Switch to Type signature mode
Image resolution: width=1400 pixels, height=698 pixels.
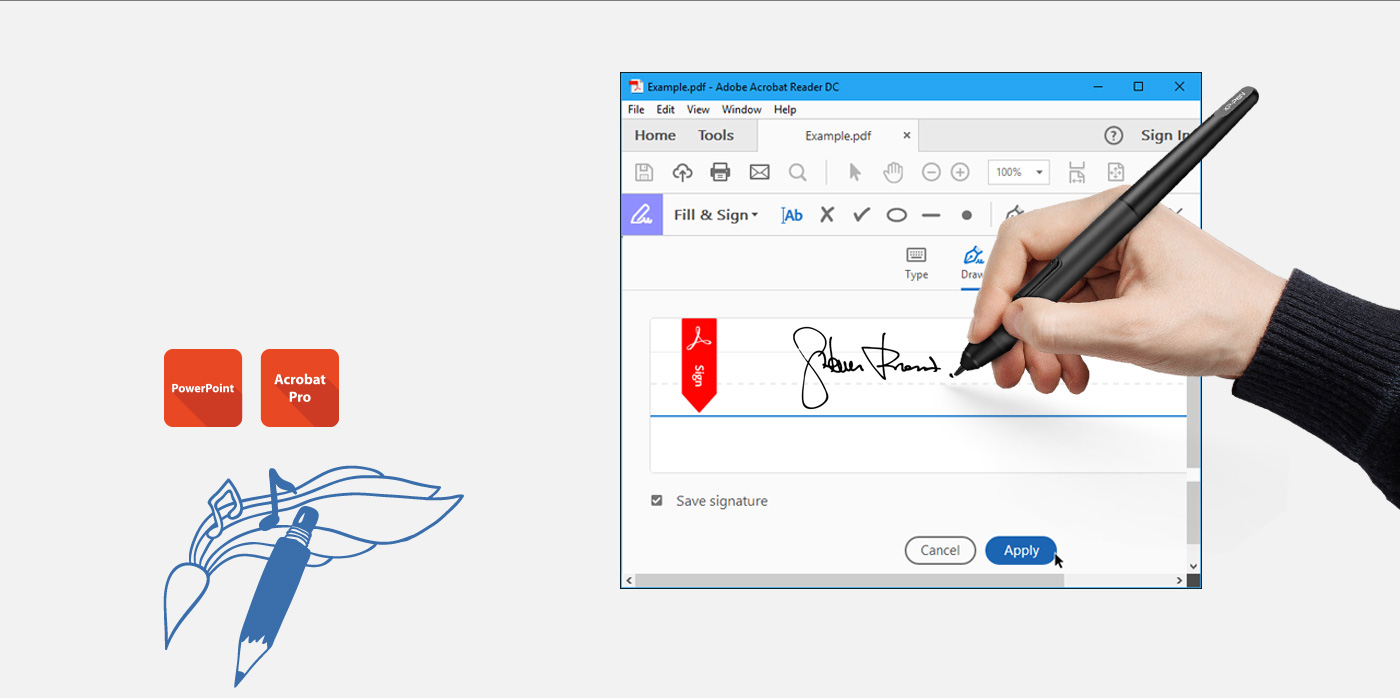point(915,263)
